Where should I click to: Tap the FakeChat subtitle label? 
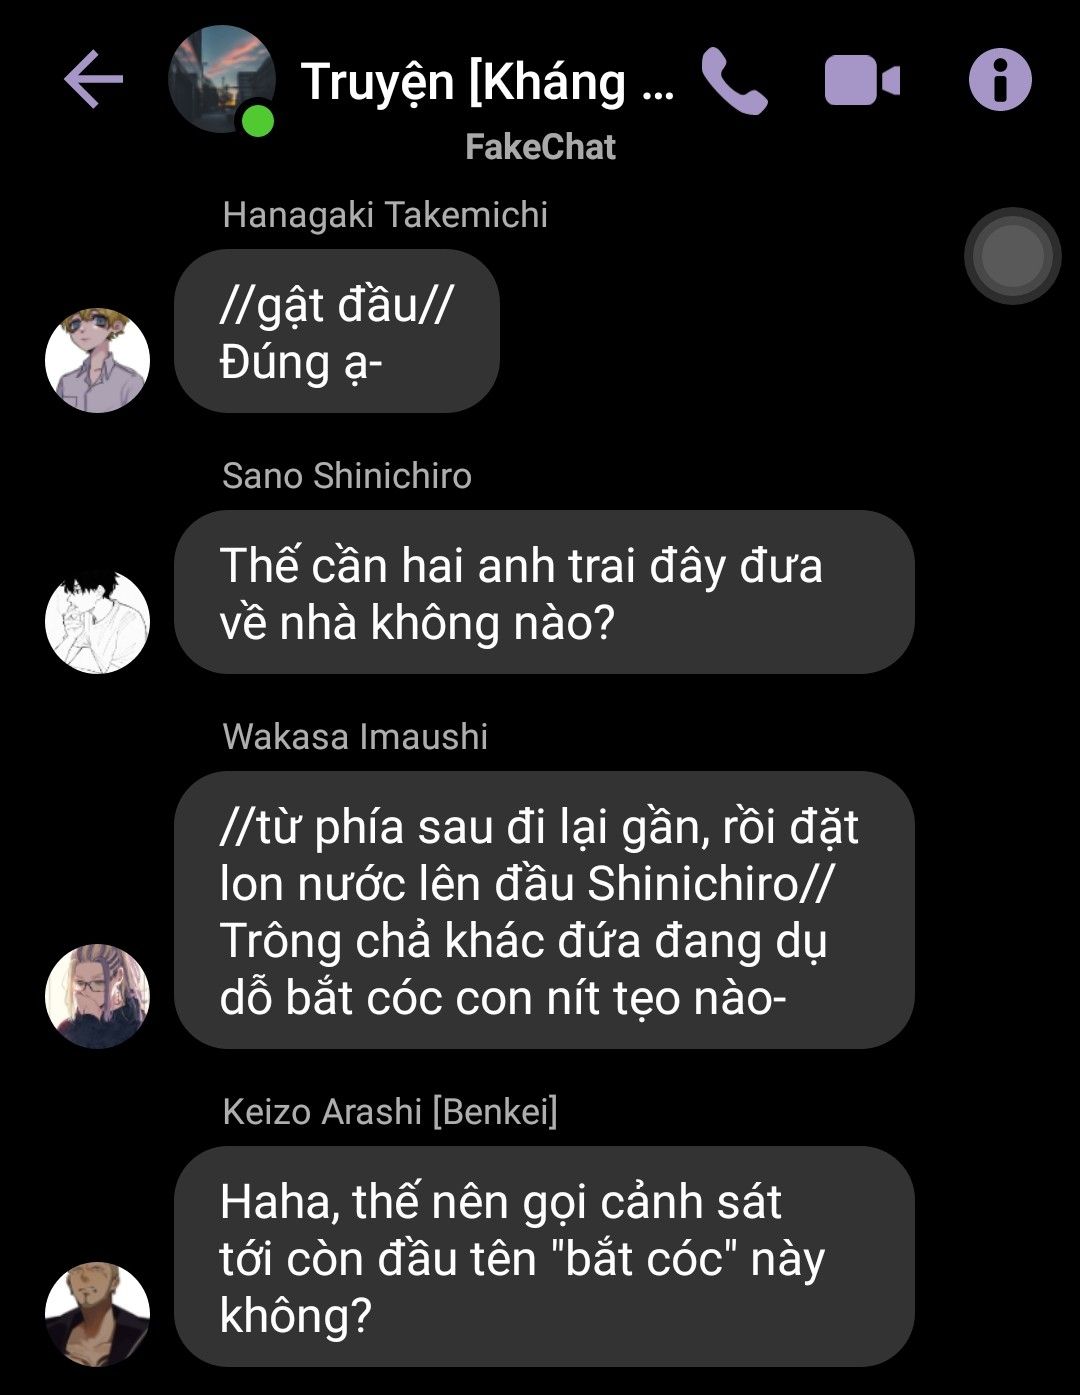(x=540, y=147)
